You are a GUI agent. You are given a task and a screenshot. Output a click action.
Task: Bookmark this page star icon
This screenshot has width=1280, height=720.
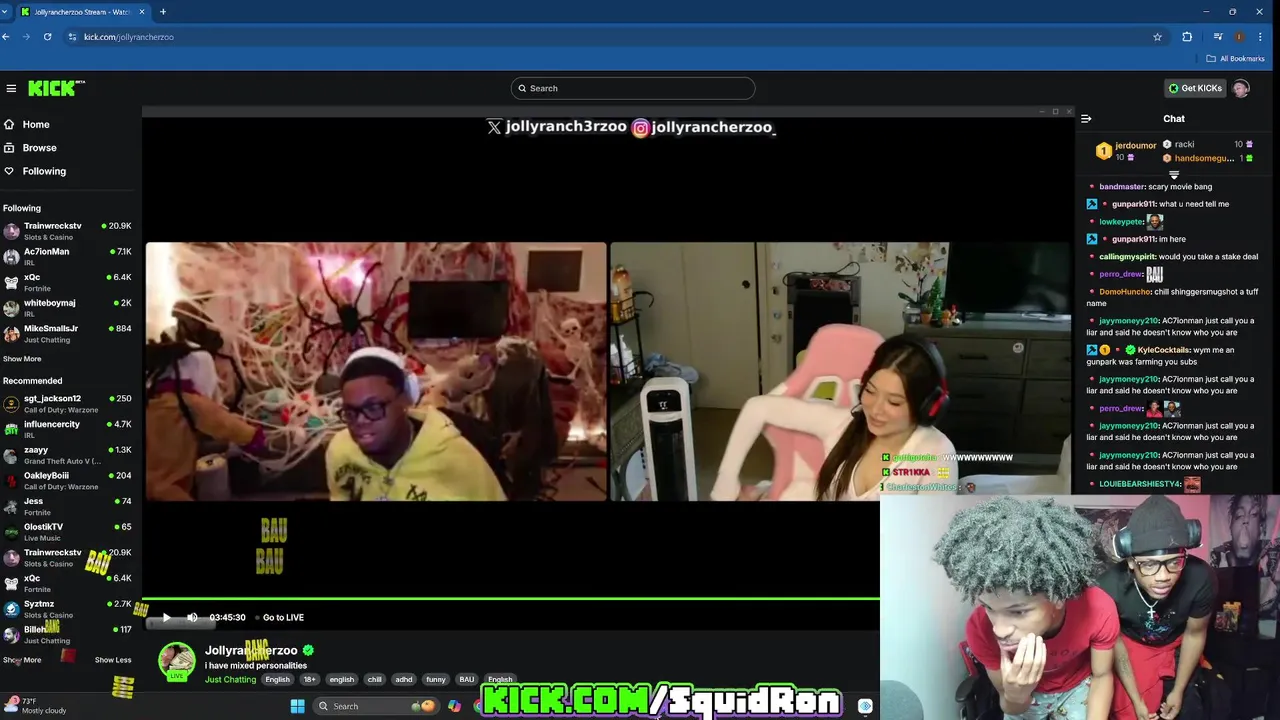[x=1157, y=37]
